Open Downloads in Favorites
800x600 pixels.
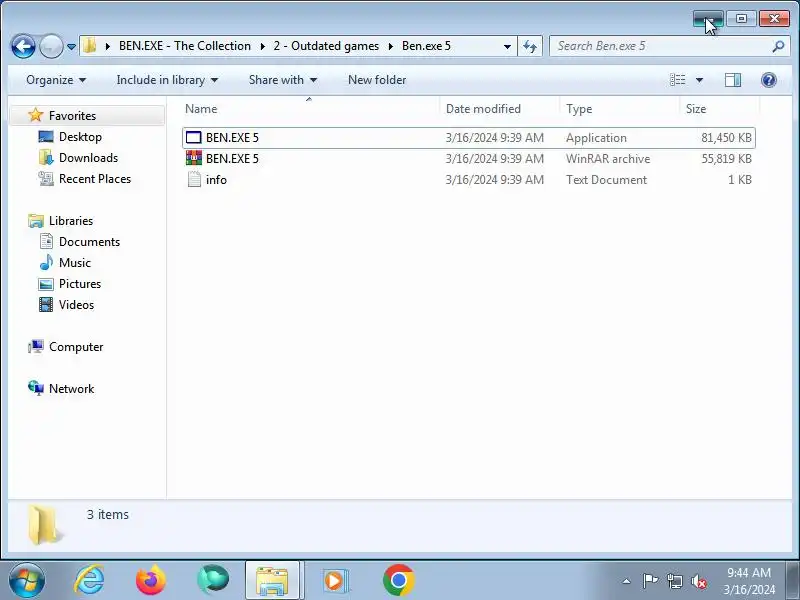click(x=88, y=158)
